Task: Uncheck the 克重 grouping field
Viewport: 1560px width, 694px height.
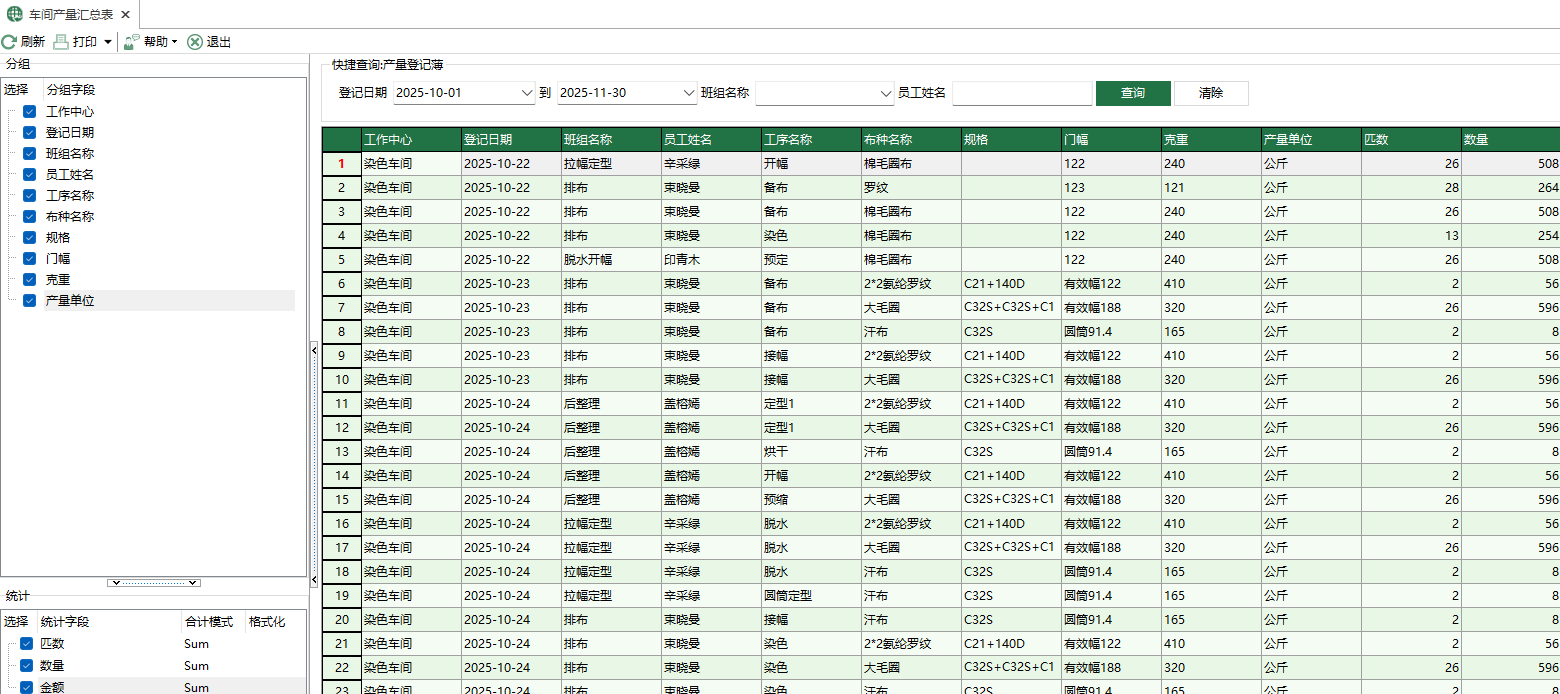Action: 28,279
